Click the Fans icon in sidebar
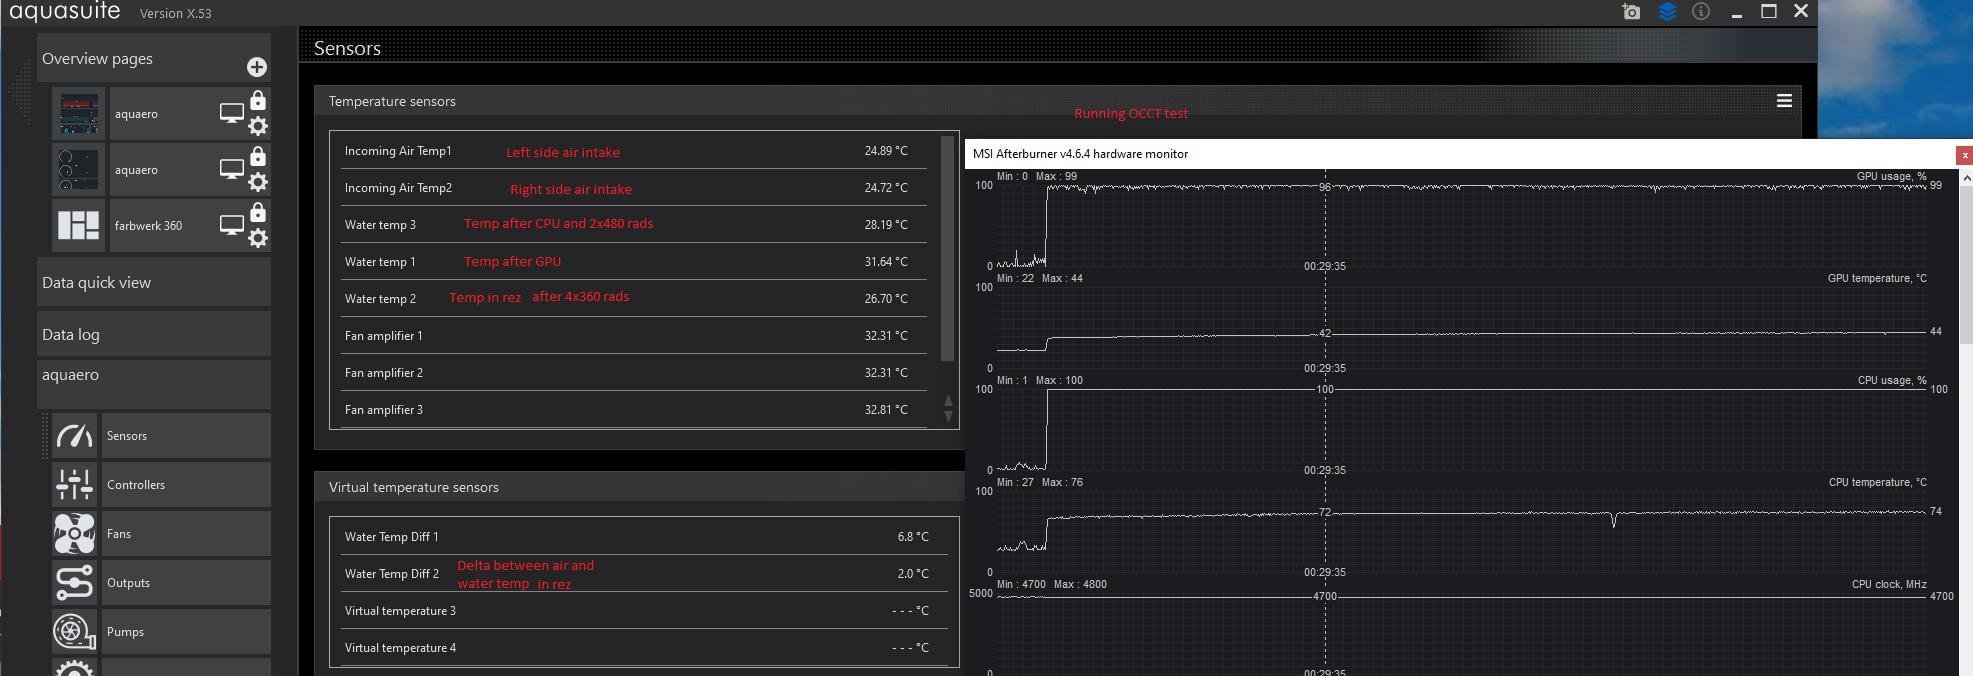The width and height of the screenshot is (1973, 676). [x=74, y=534]
